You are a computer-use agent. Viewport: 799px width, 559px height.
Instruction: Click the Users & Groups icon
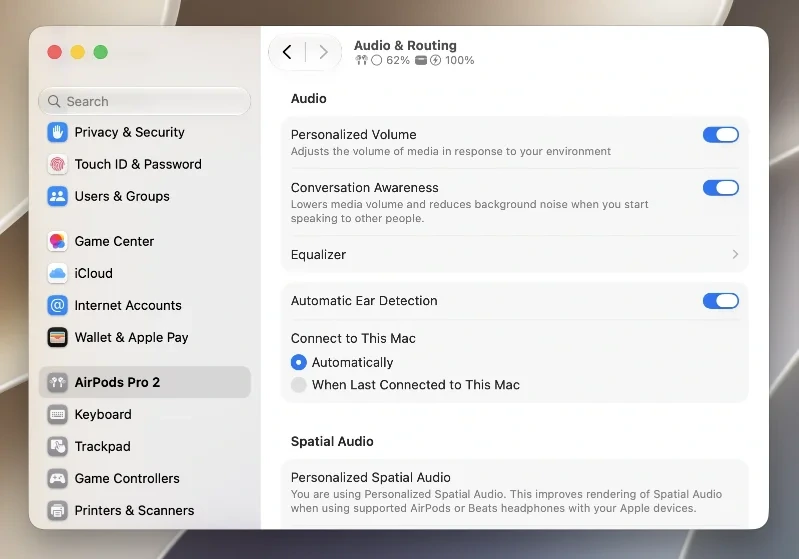58,196
